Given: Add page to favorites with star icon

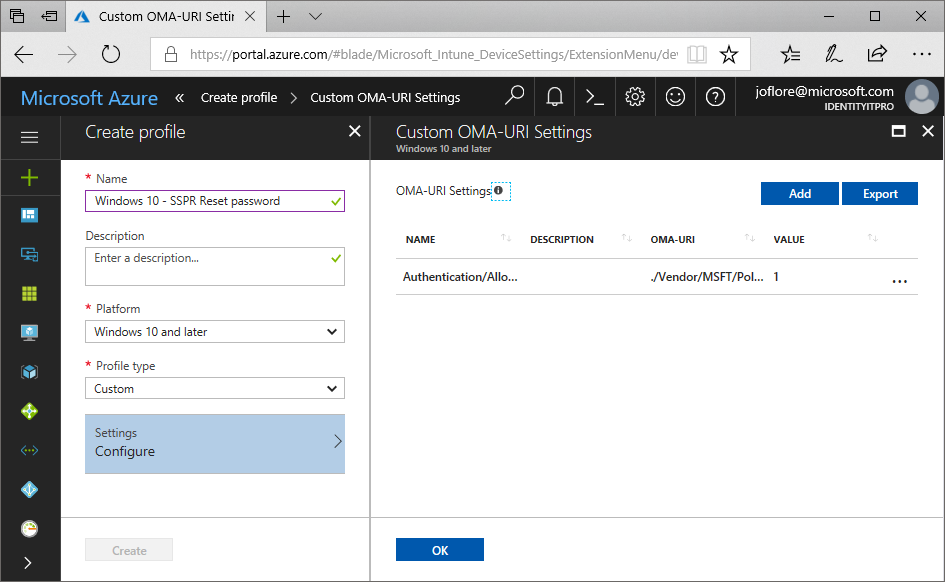Looking at the screenshot, I should 729,54.
